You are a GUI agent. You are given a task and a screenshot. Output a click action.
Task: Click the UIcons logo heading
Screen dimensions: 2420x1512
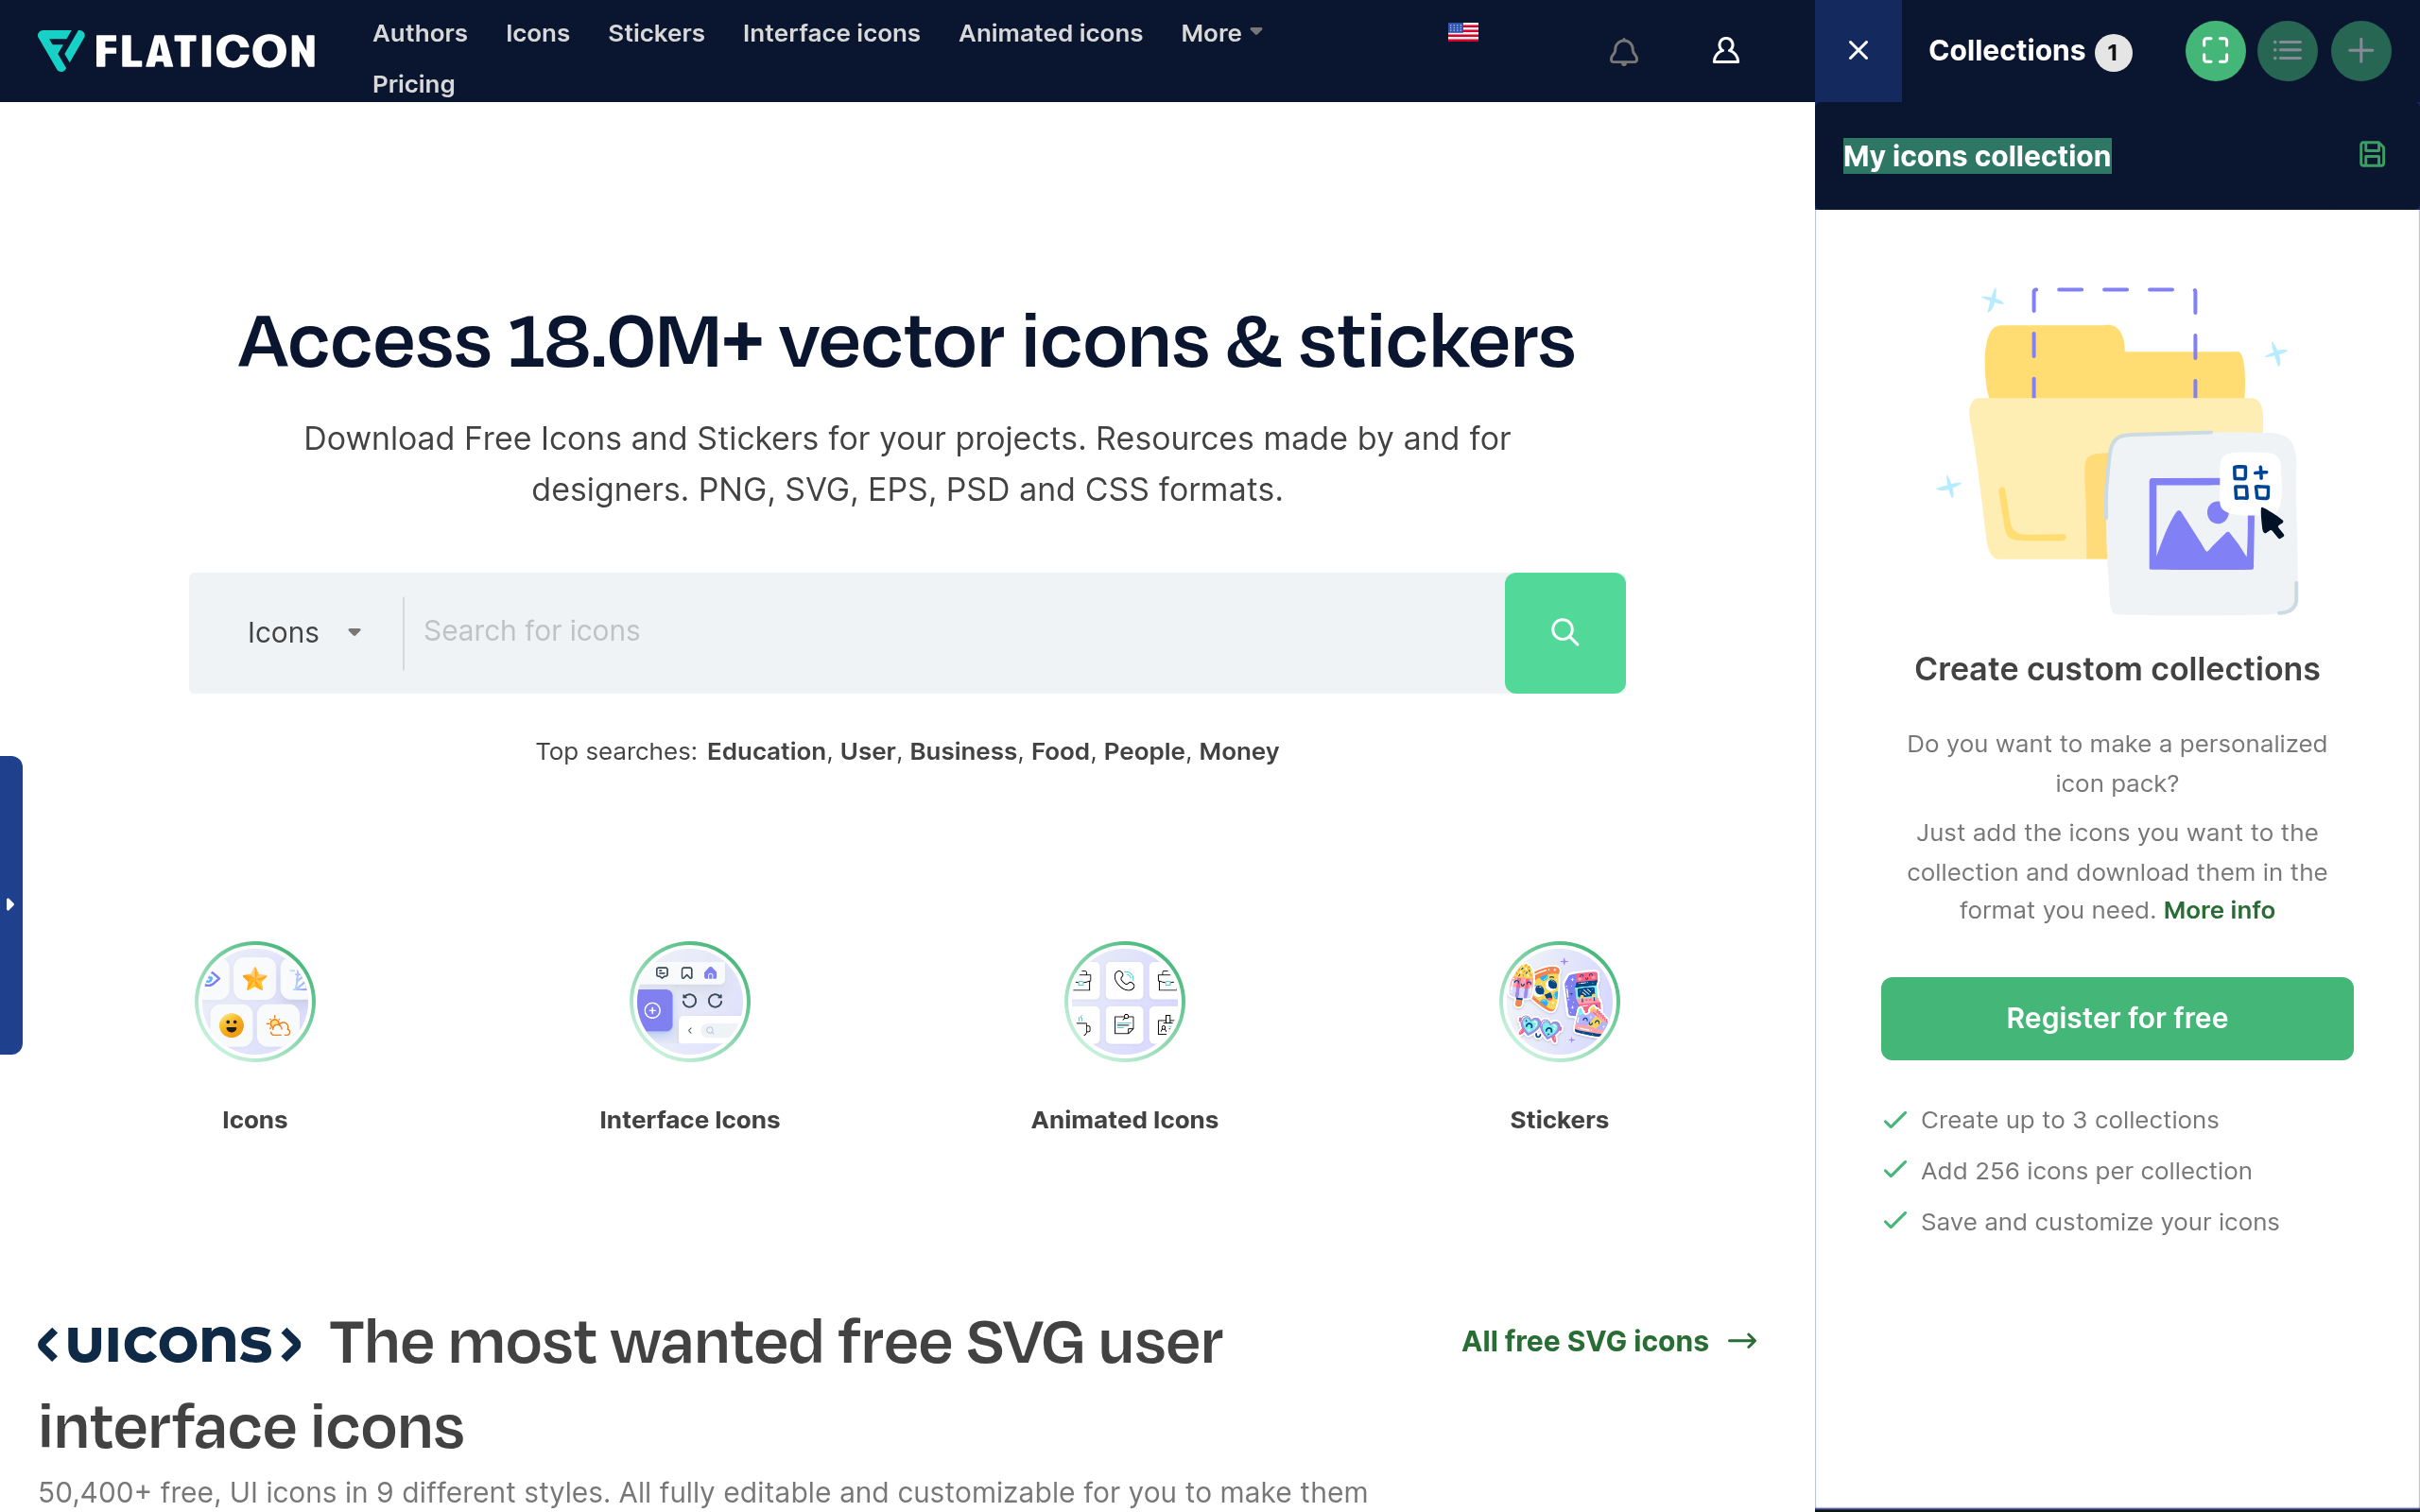click(x=170, y=1343)
